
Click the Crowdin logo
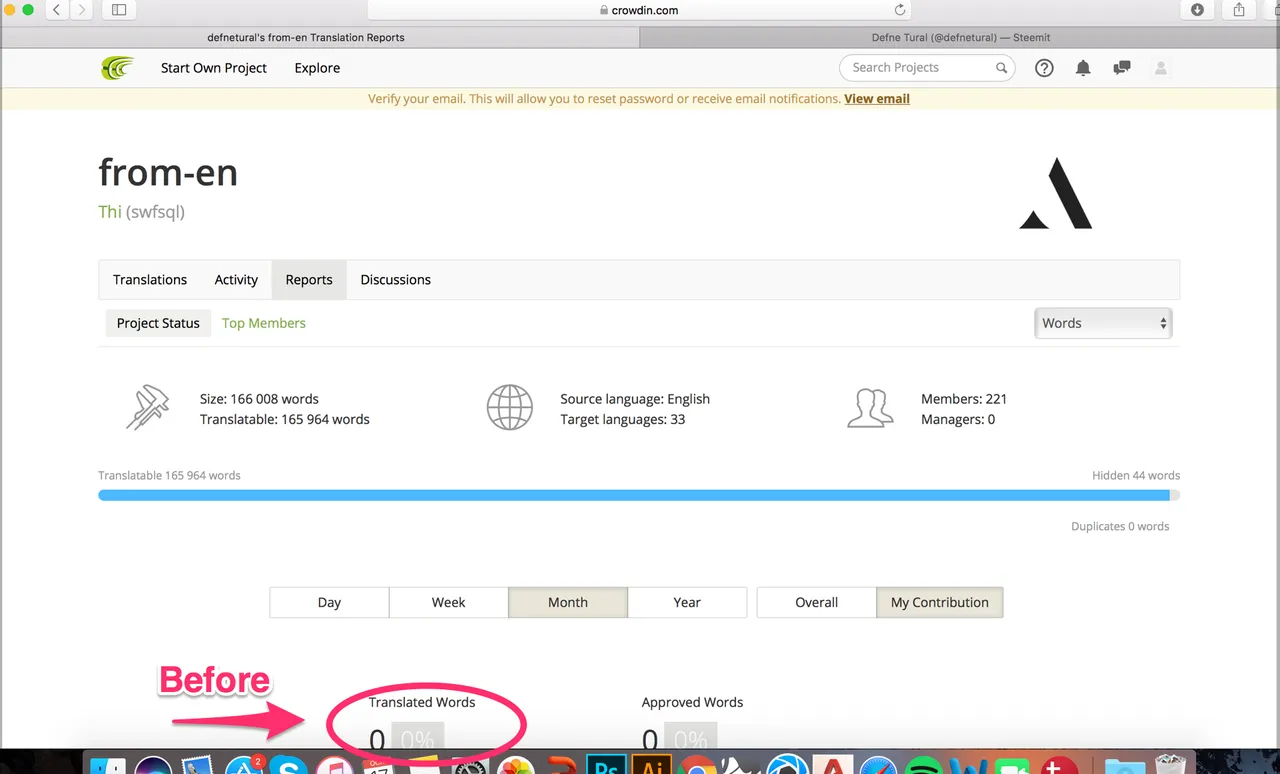pyautogui.click(x=117, y=68)
